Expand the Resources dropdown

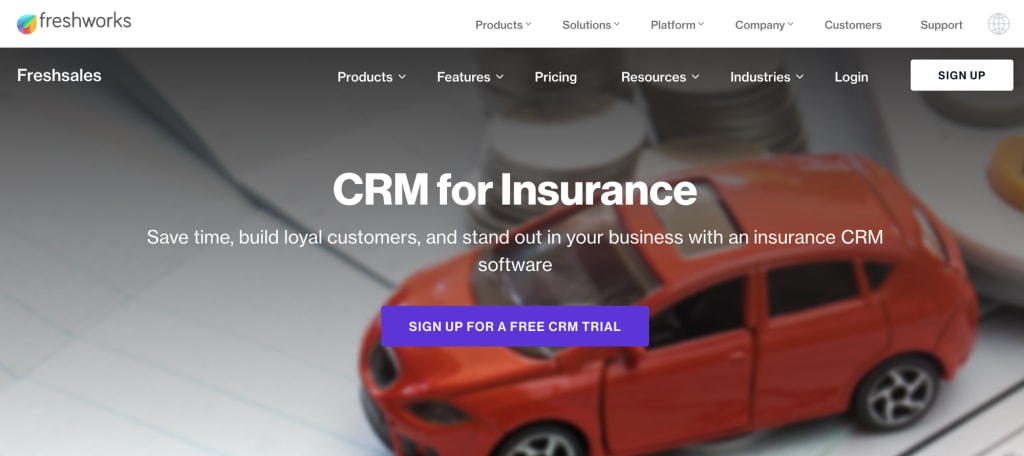(x=660, y=77)
